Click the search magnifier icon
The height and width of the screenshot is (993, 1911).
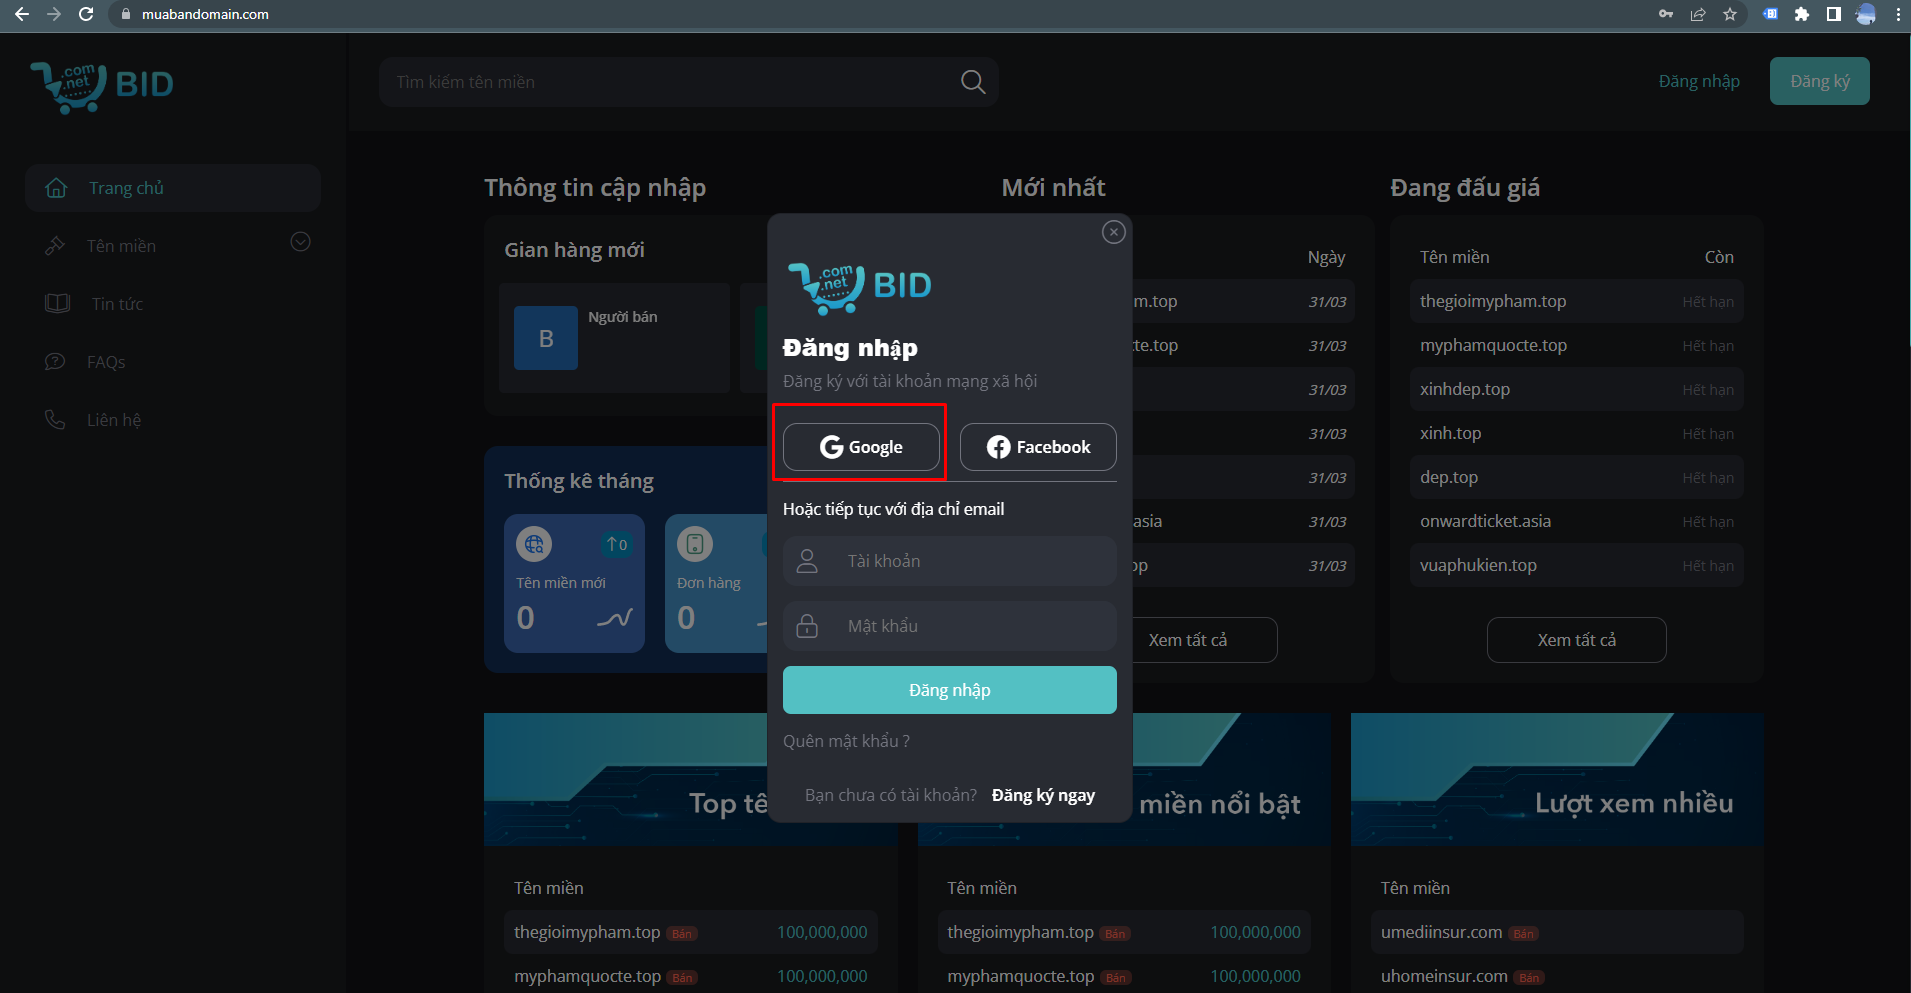972,82
